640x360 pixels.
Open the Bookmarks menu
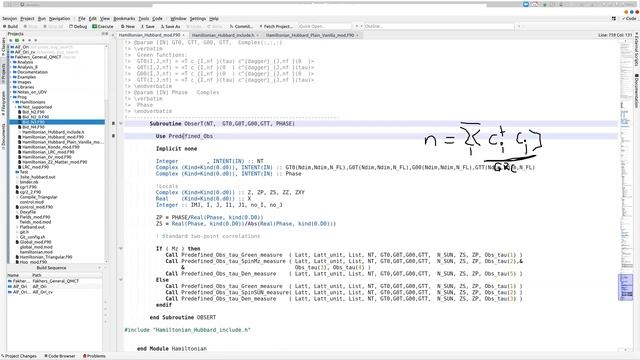click(x=124, y=19)
